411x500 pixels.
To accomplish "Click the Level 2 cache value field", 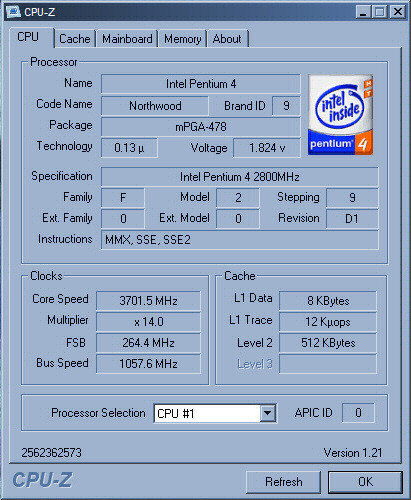I will [x=328, y=343].
